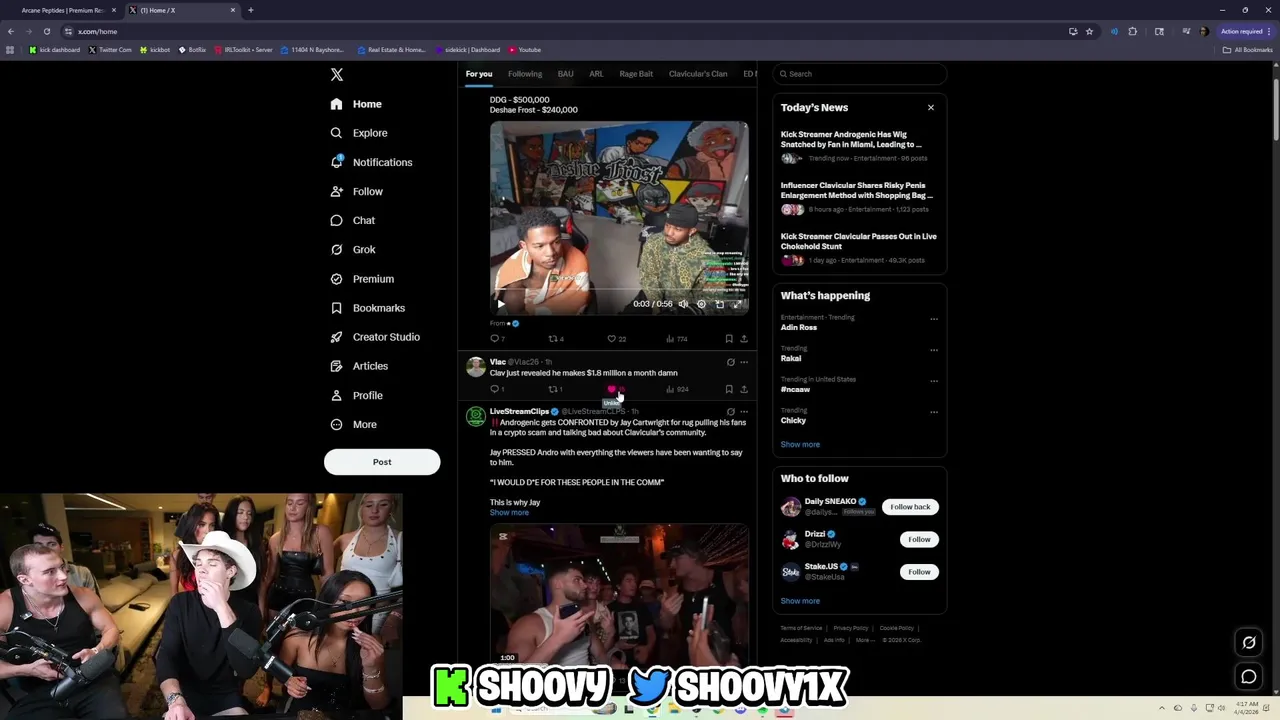Open more options for Rakai trend
This screenshot has width=1280, height=720.
click(x=934, y=350)
